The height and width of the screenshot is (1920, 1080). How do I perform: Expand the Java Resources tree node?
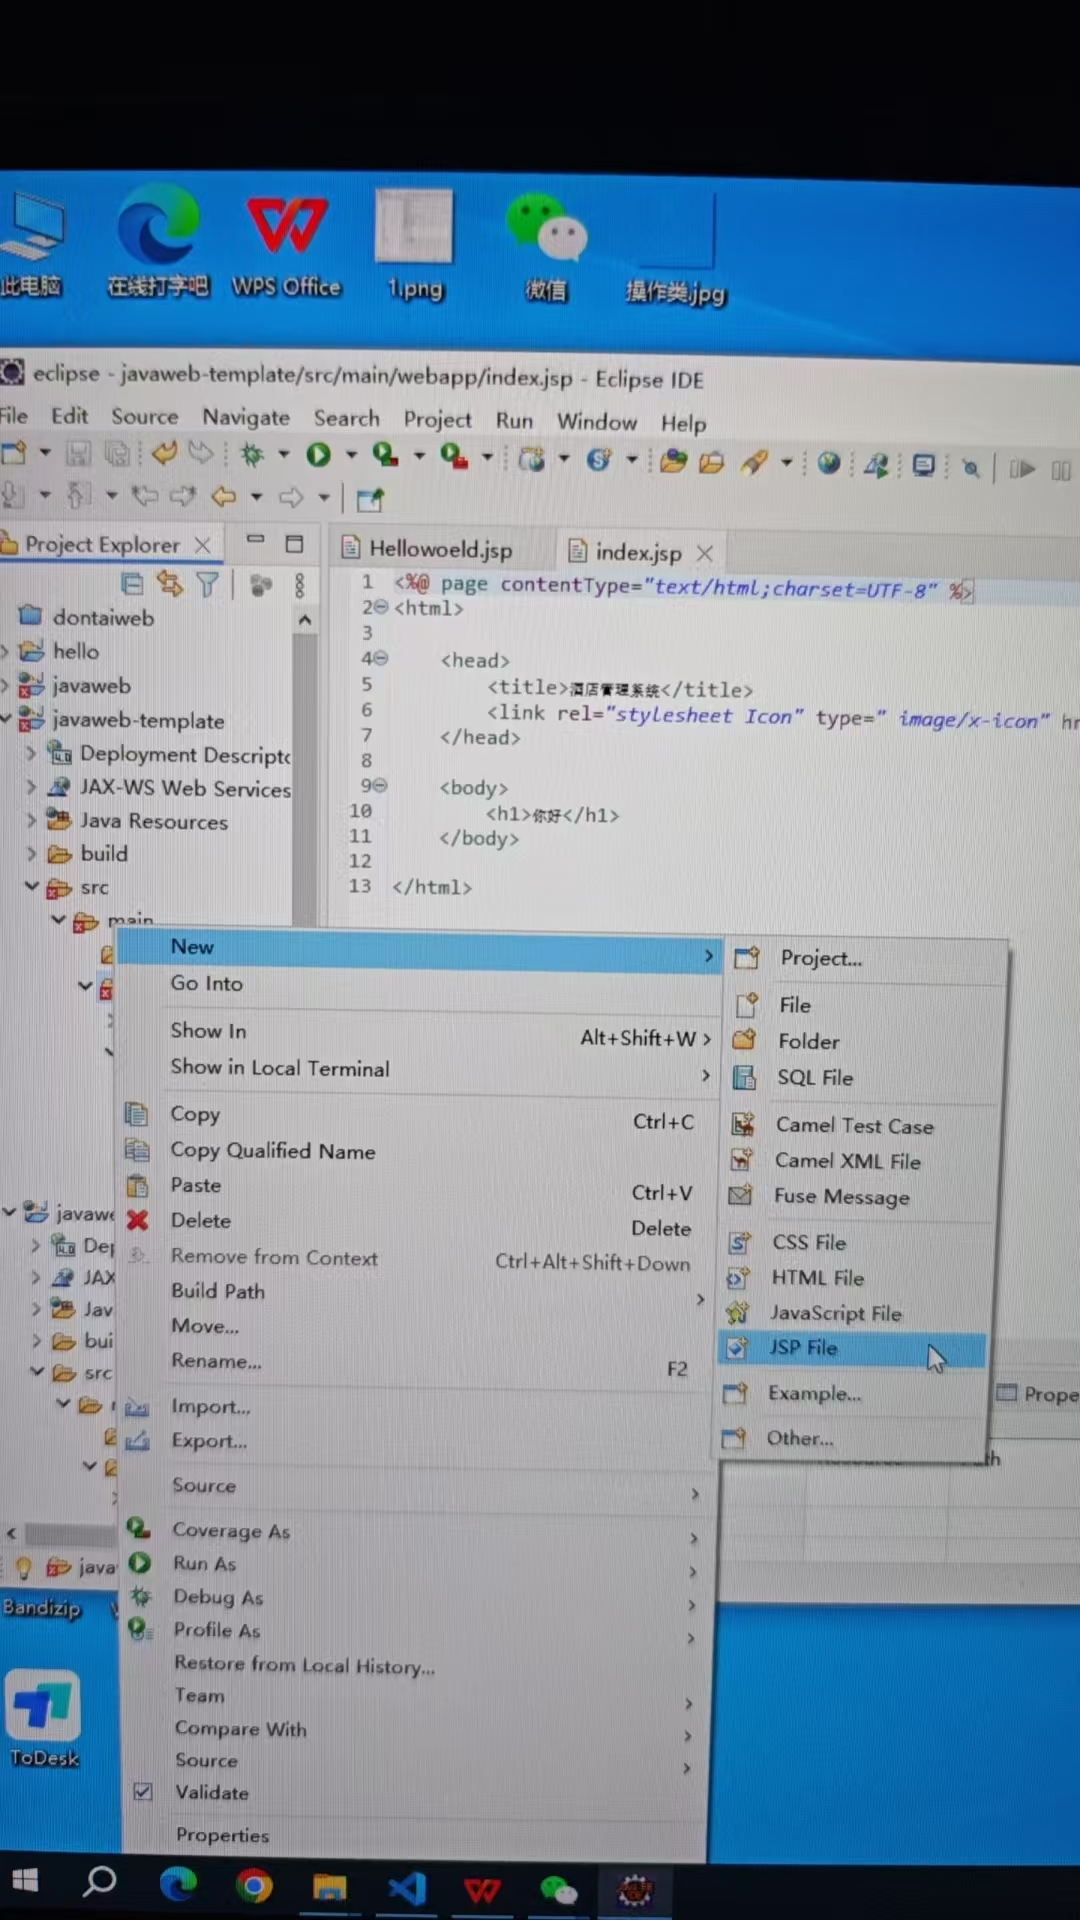(31, 821)
